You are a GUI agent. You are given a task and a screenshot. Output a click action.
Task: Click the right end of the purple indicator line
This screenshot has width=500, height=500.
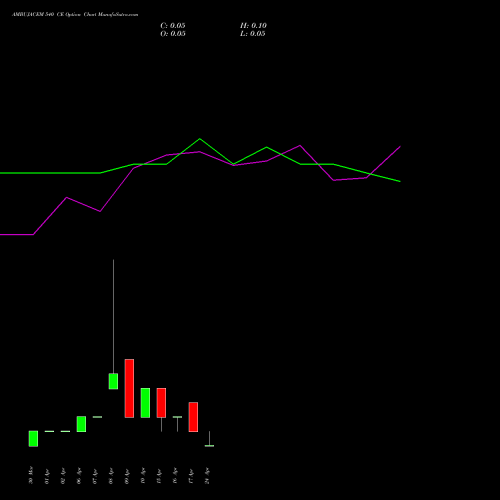400,146
